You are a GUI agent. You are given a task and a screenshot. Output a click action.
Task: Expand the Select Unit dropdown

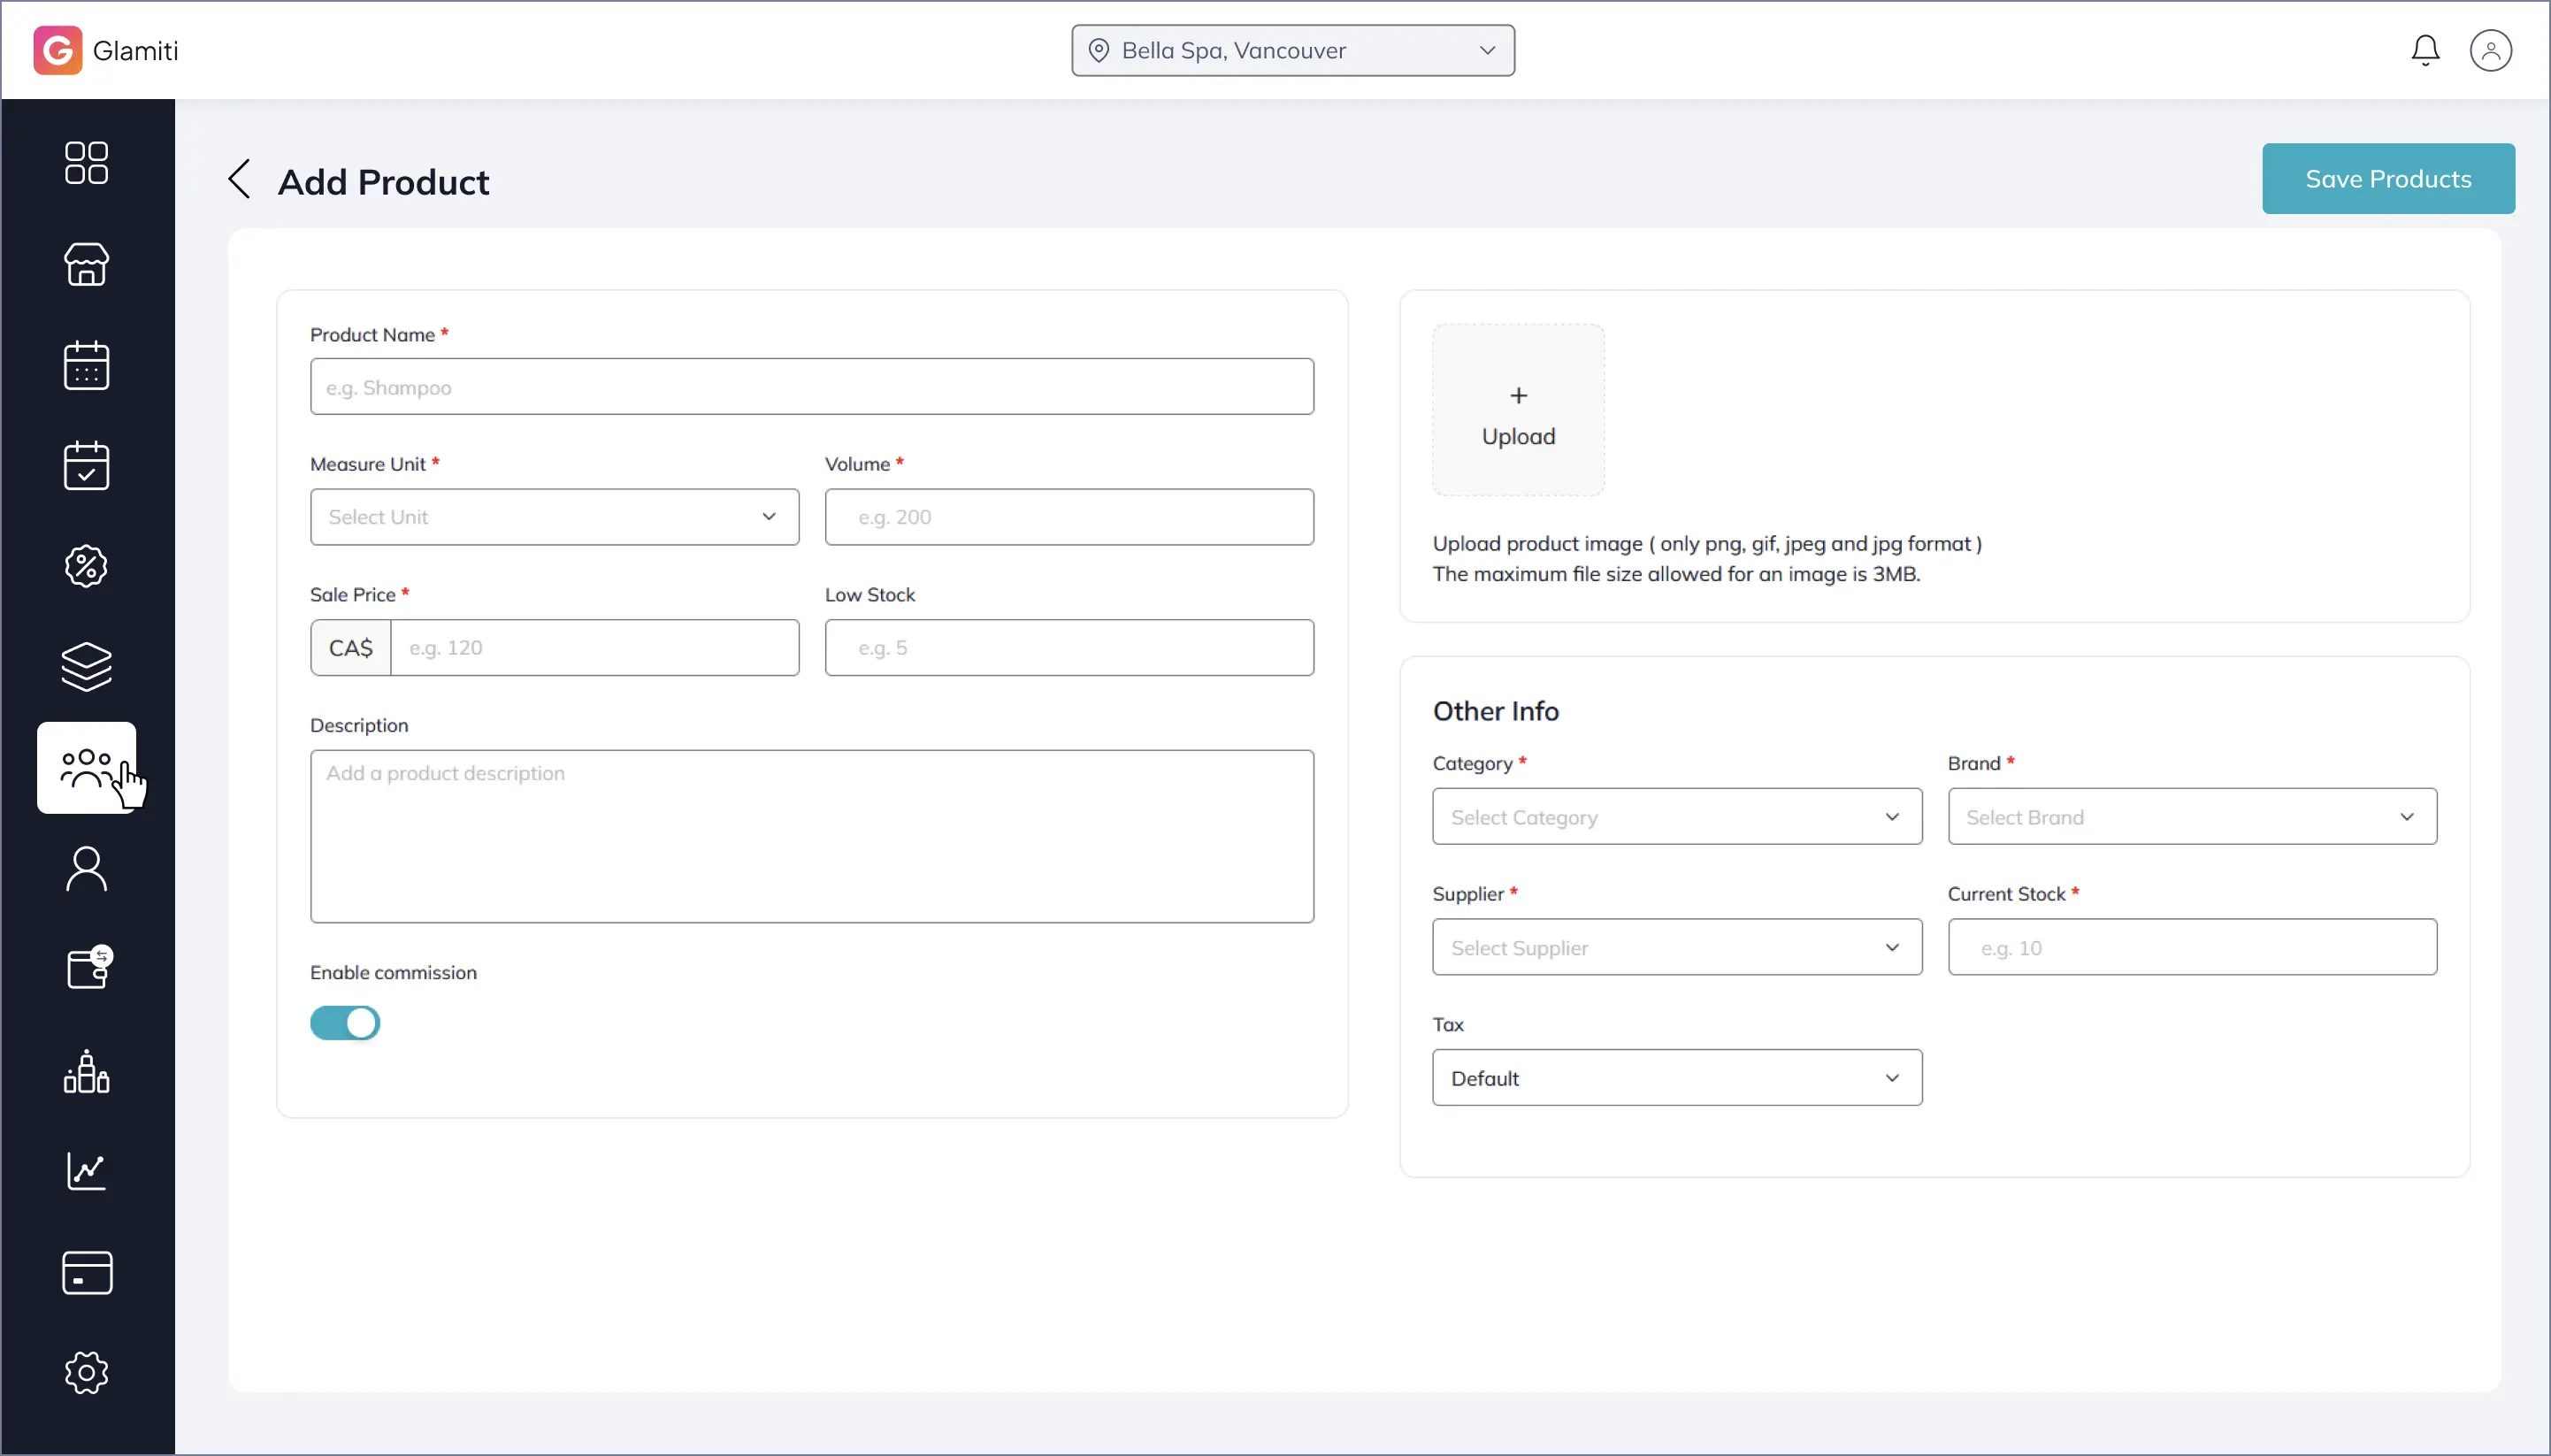coord(554,517)
